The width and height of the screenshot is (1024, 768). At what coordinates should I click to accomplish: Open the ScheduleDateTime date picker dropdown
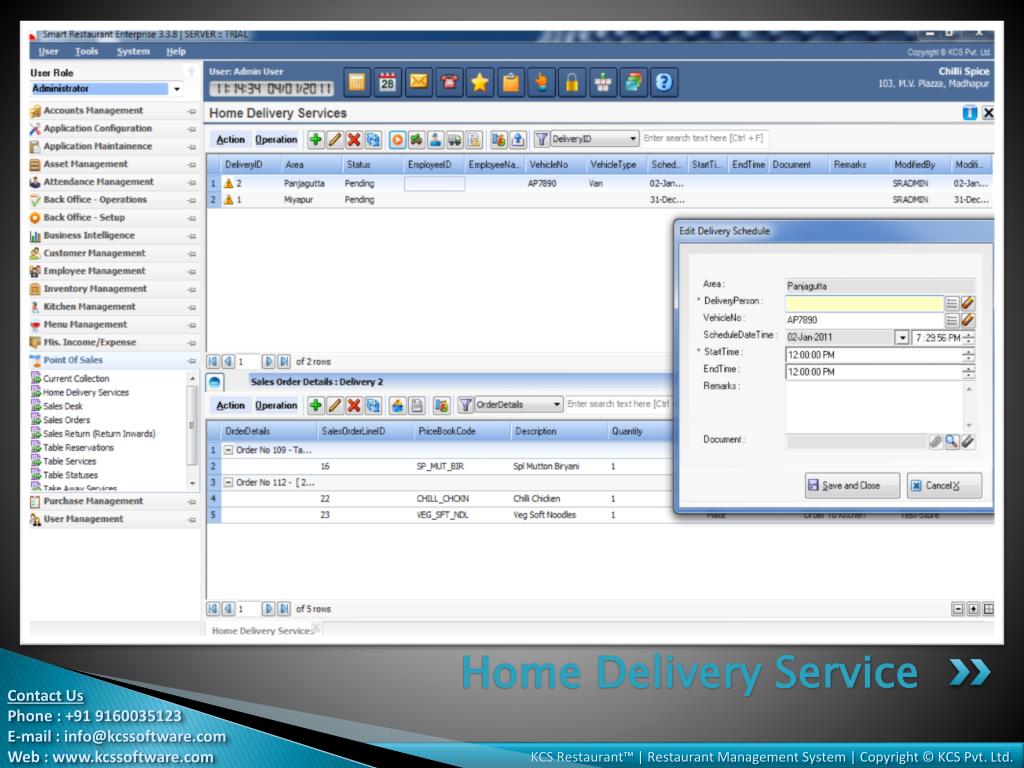(902, 338)
